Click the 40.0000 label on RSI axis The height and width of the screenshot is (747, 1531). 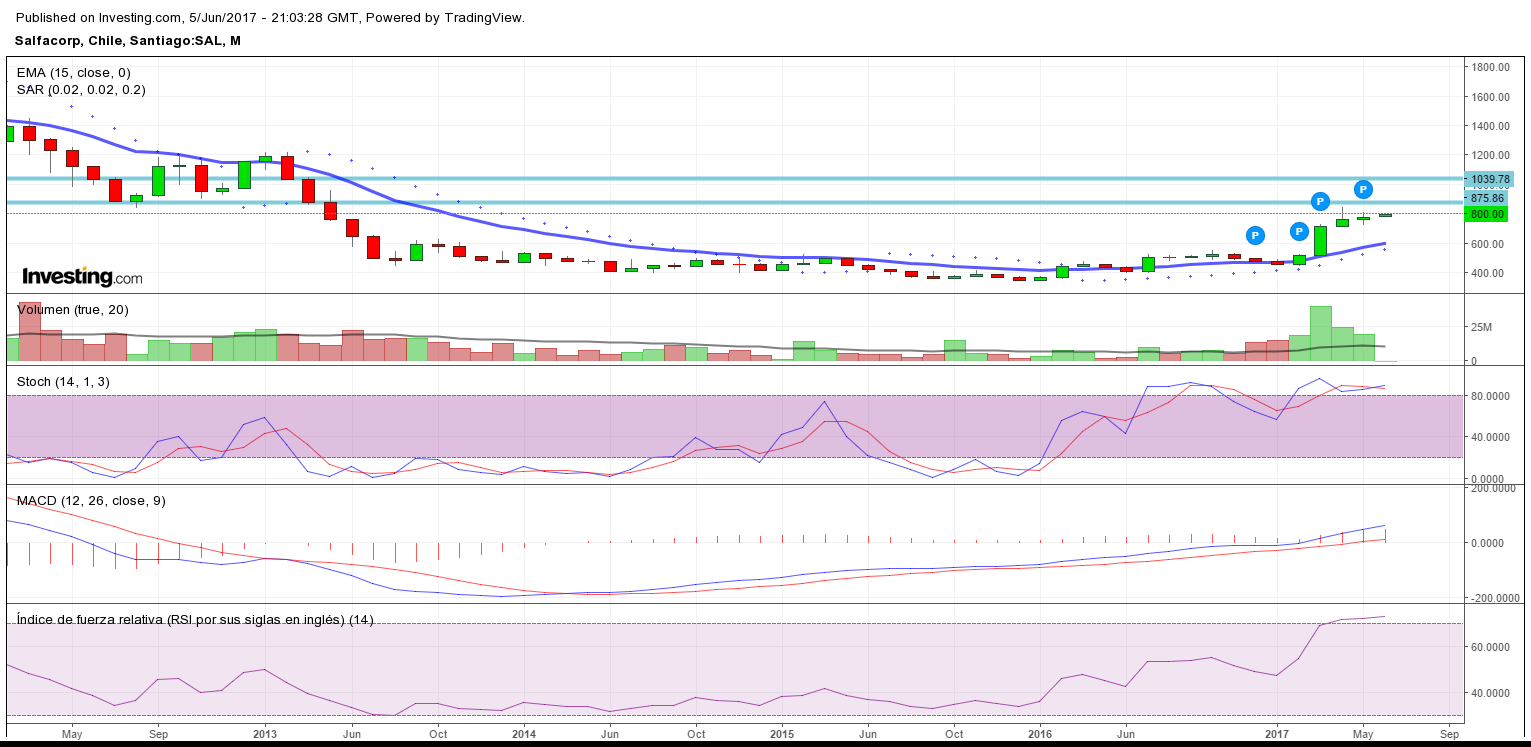[x=1490, y=692]
